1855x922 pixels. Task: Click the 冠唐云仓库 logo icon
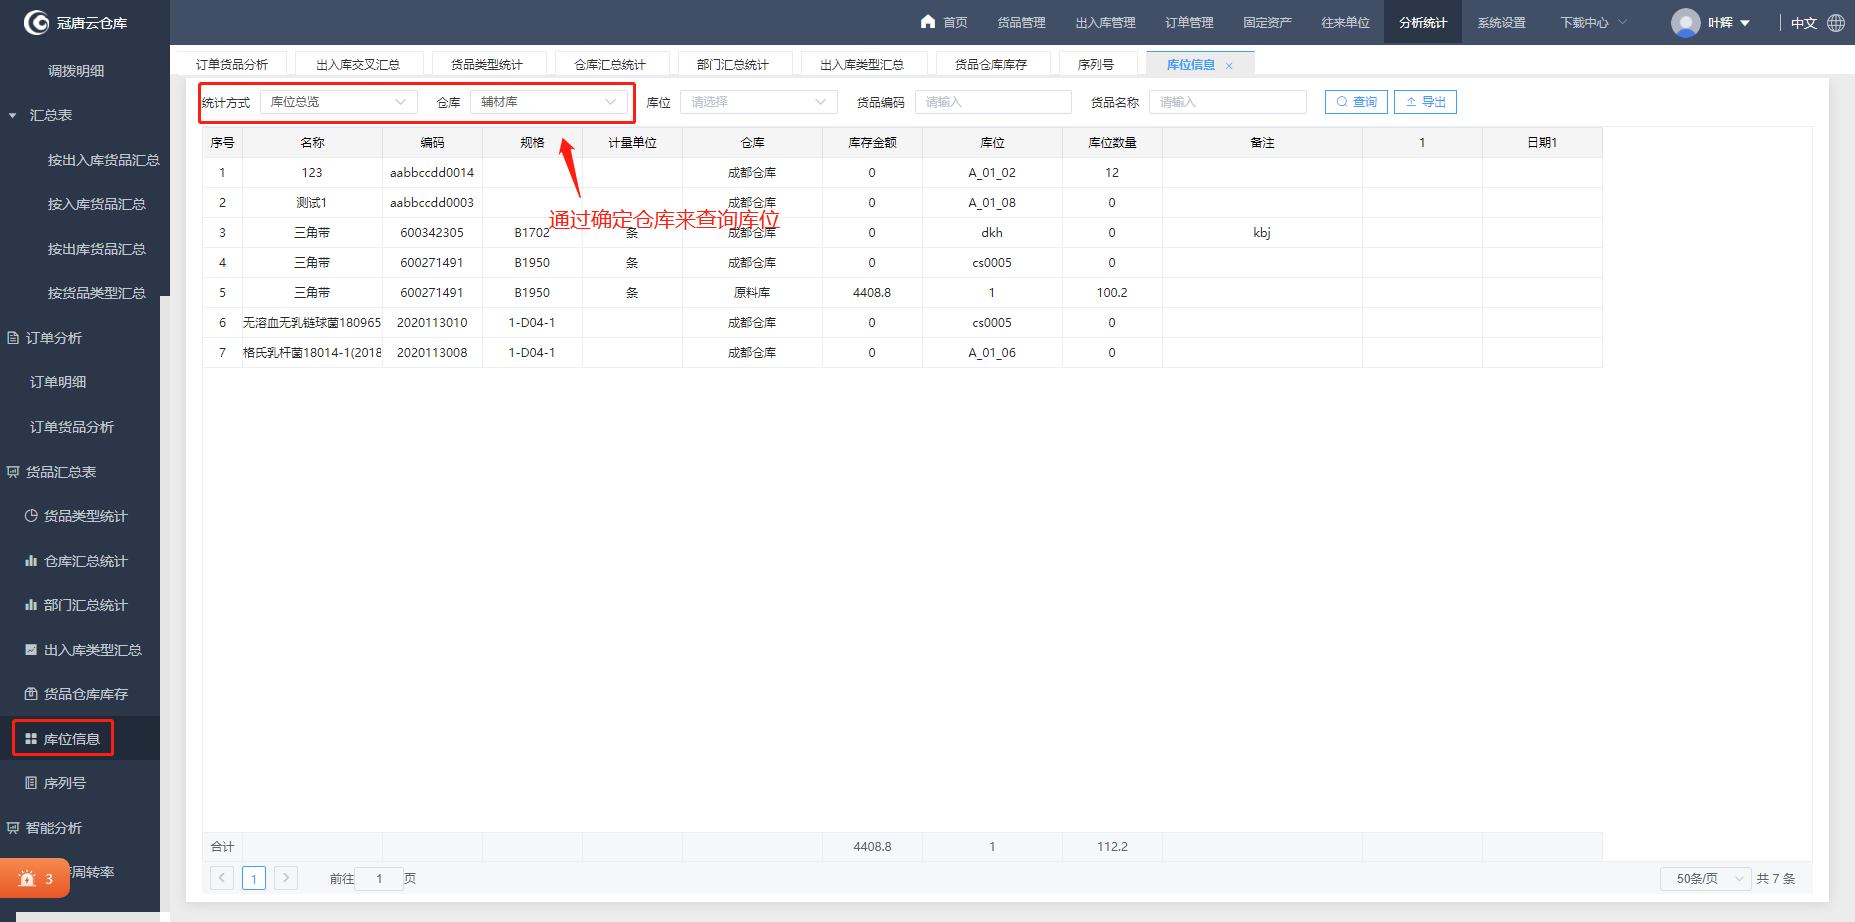point(36,22)
